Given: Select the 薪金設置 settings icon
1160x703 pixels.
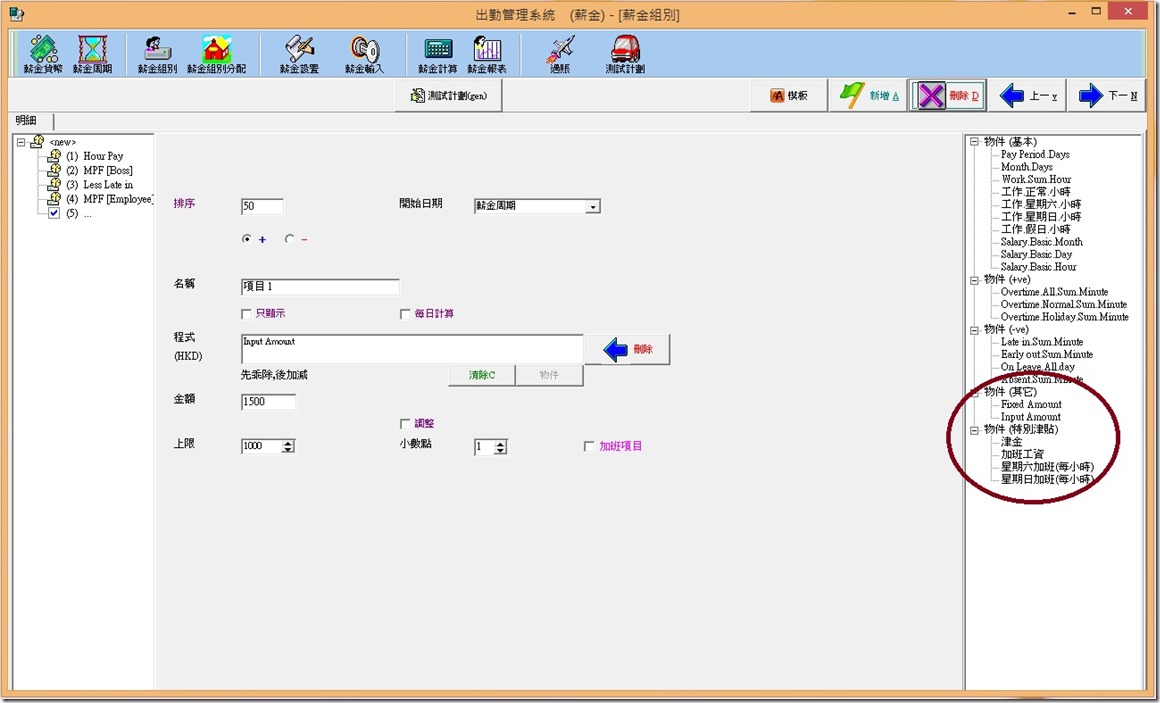Looking at the screenshot, I should pos(299,54).
